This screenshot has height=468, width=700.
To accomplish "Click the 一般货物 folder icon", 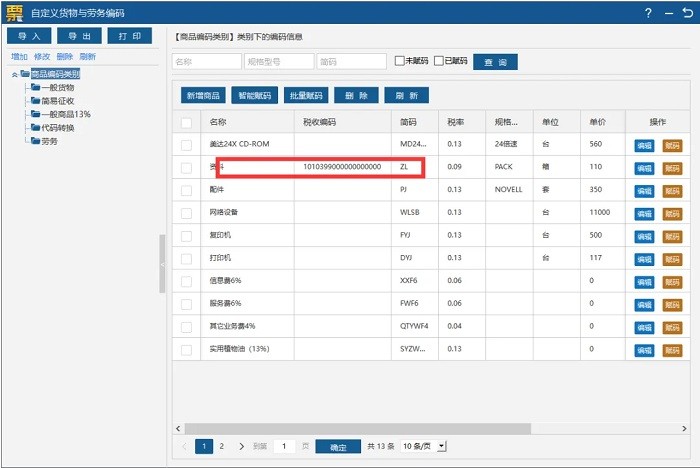I will tap(35, 88).
